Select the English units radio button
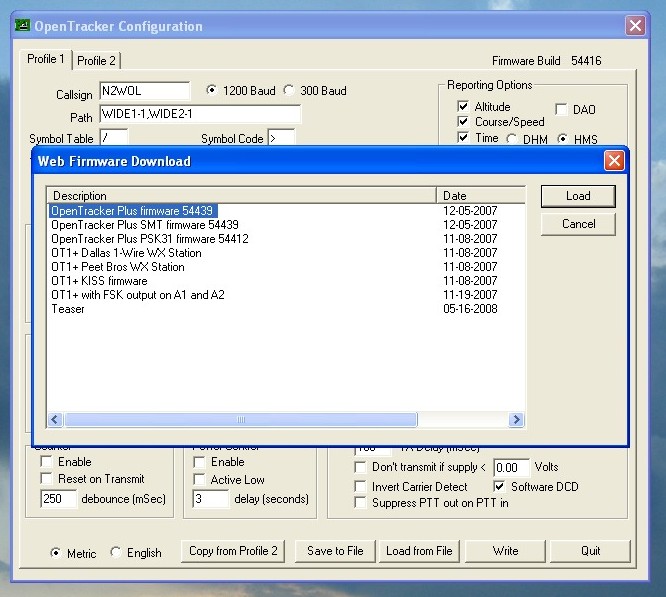 coord(115,552)
